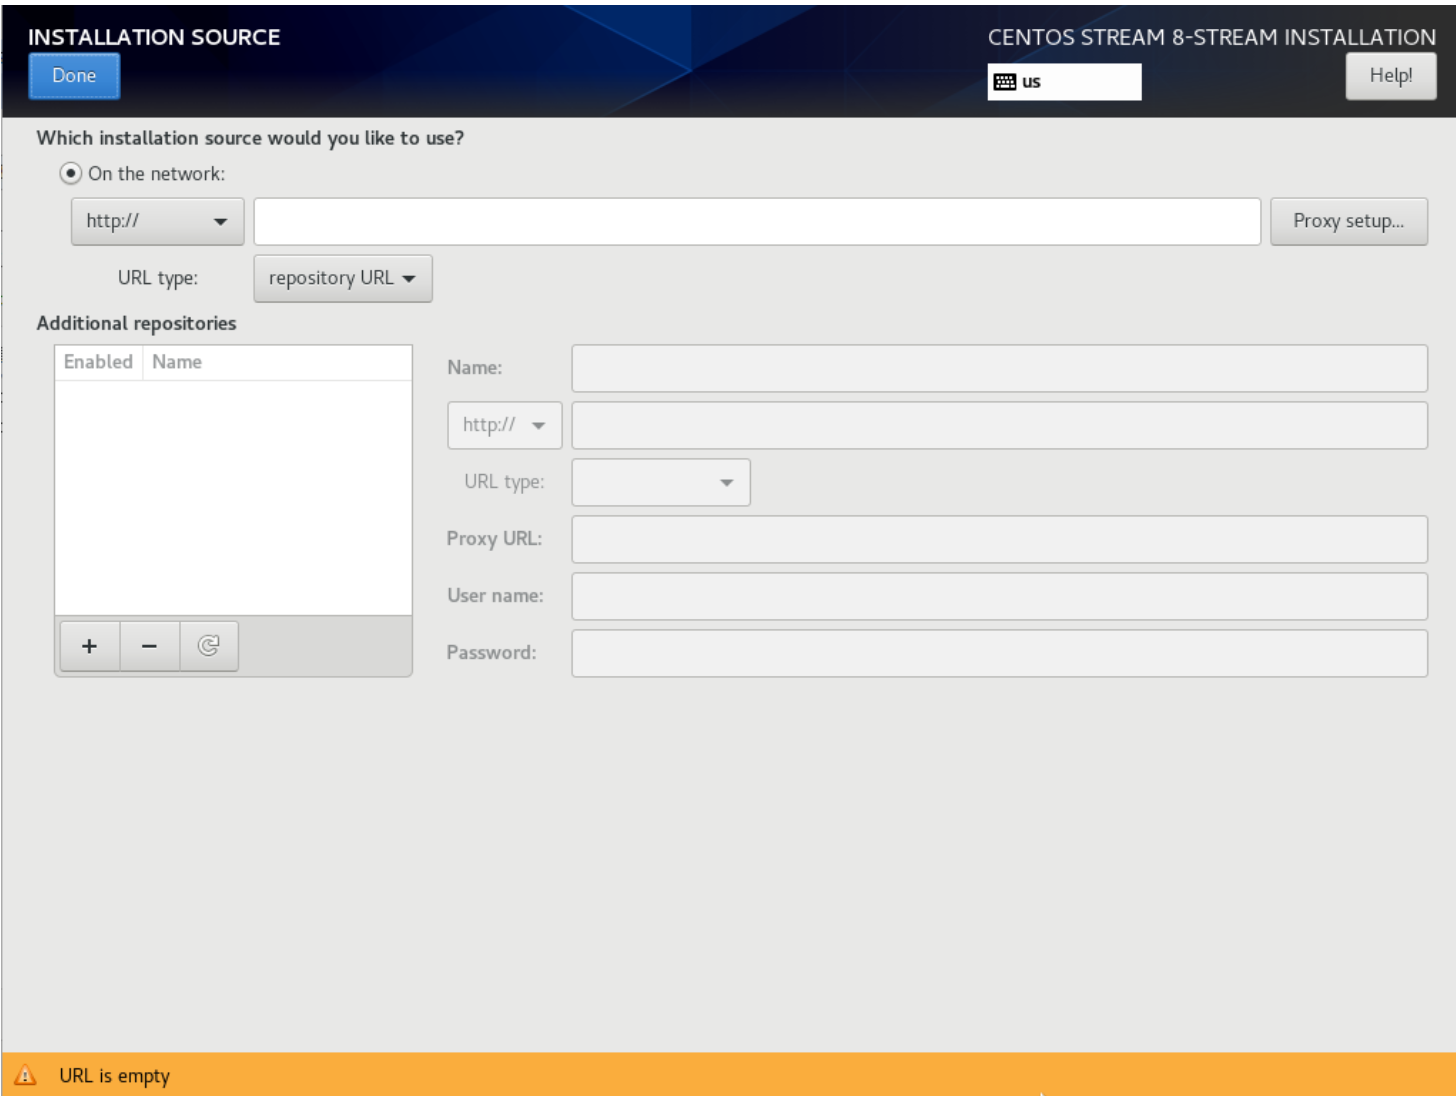This screenshot has width=1456, height=1096.
Task: Click the User name field
Action: coord(999,596)
